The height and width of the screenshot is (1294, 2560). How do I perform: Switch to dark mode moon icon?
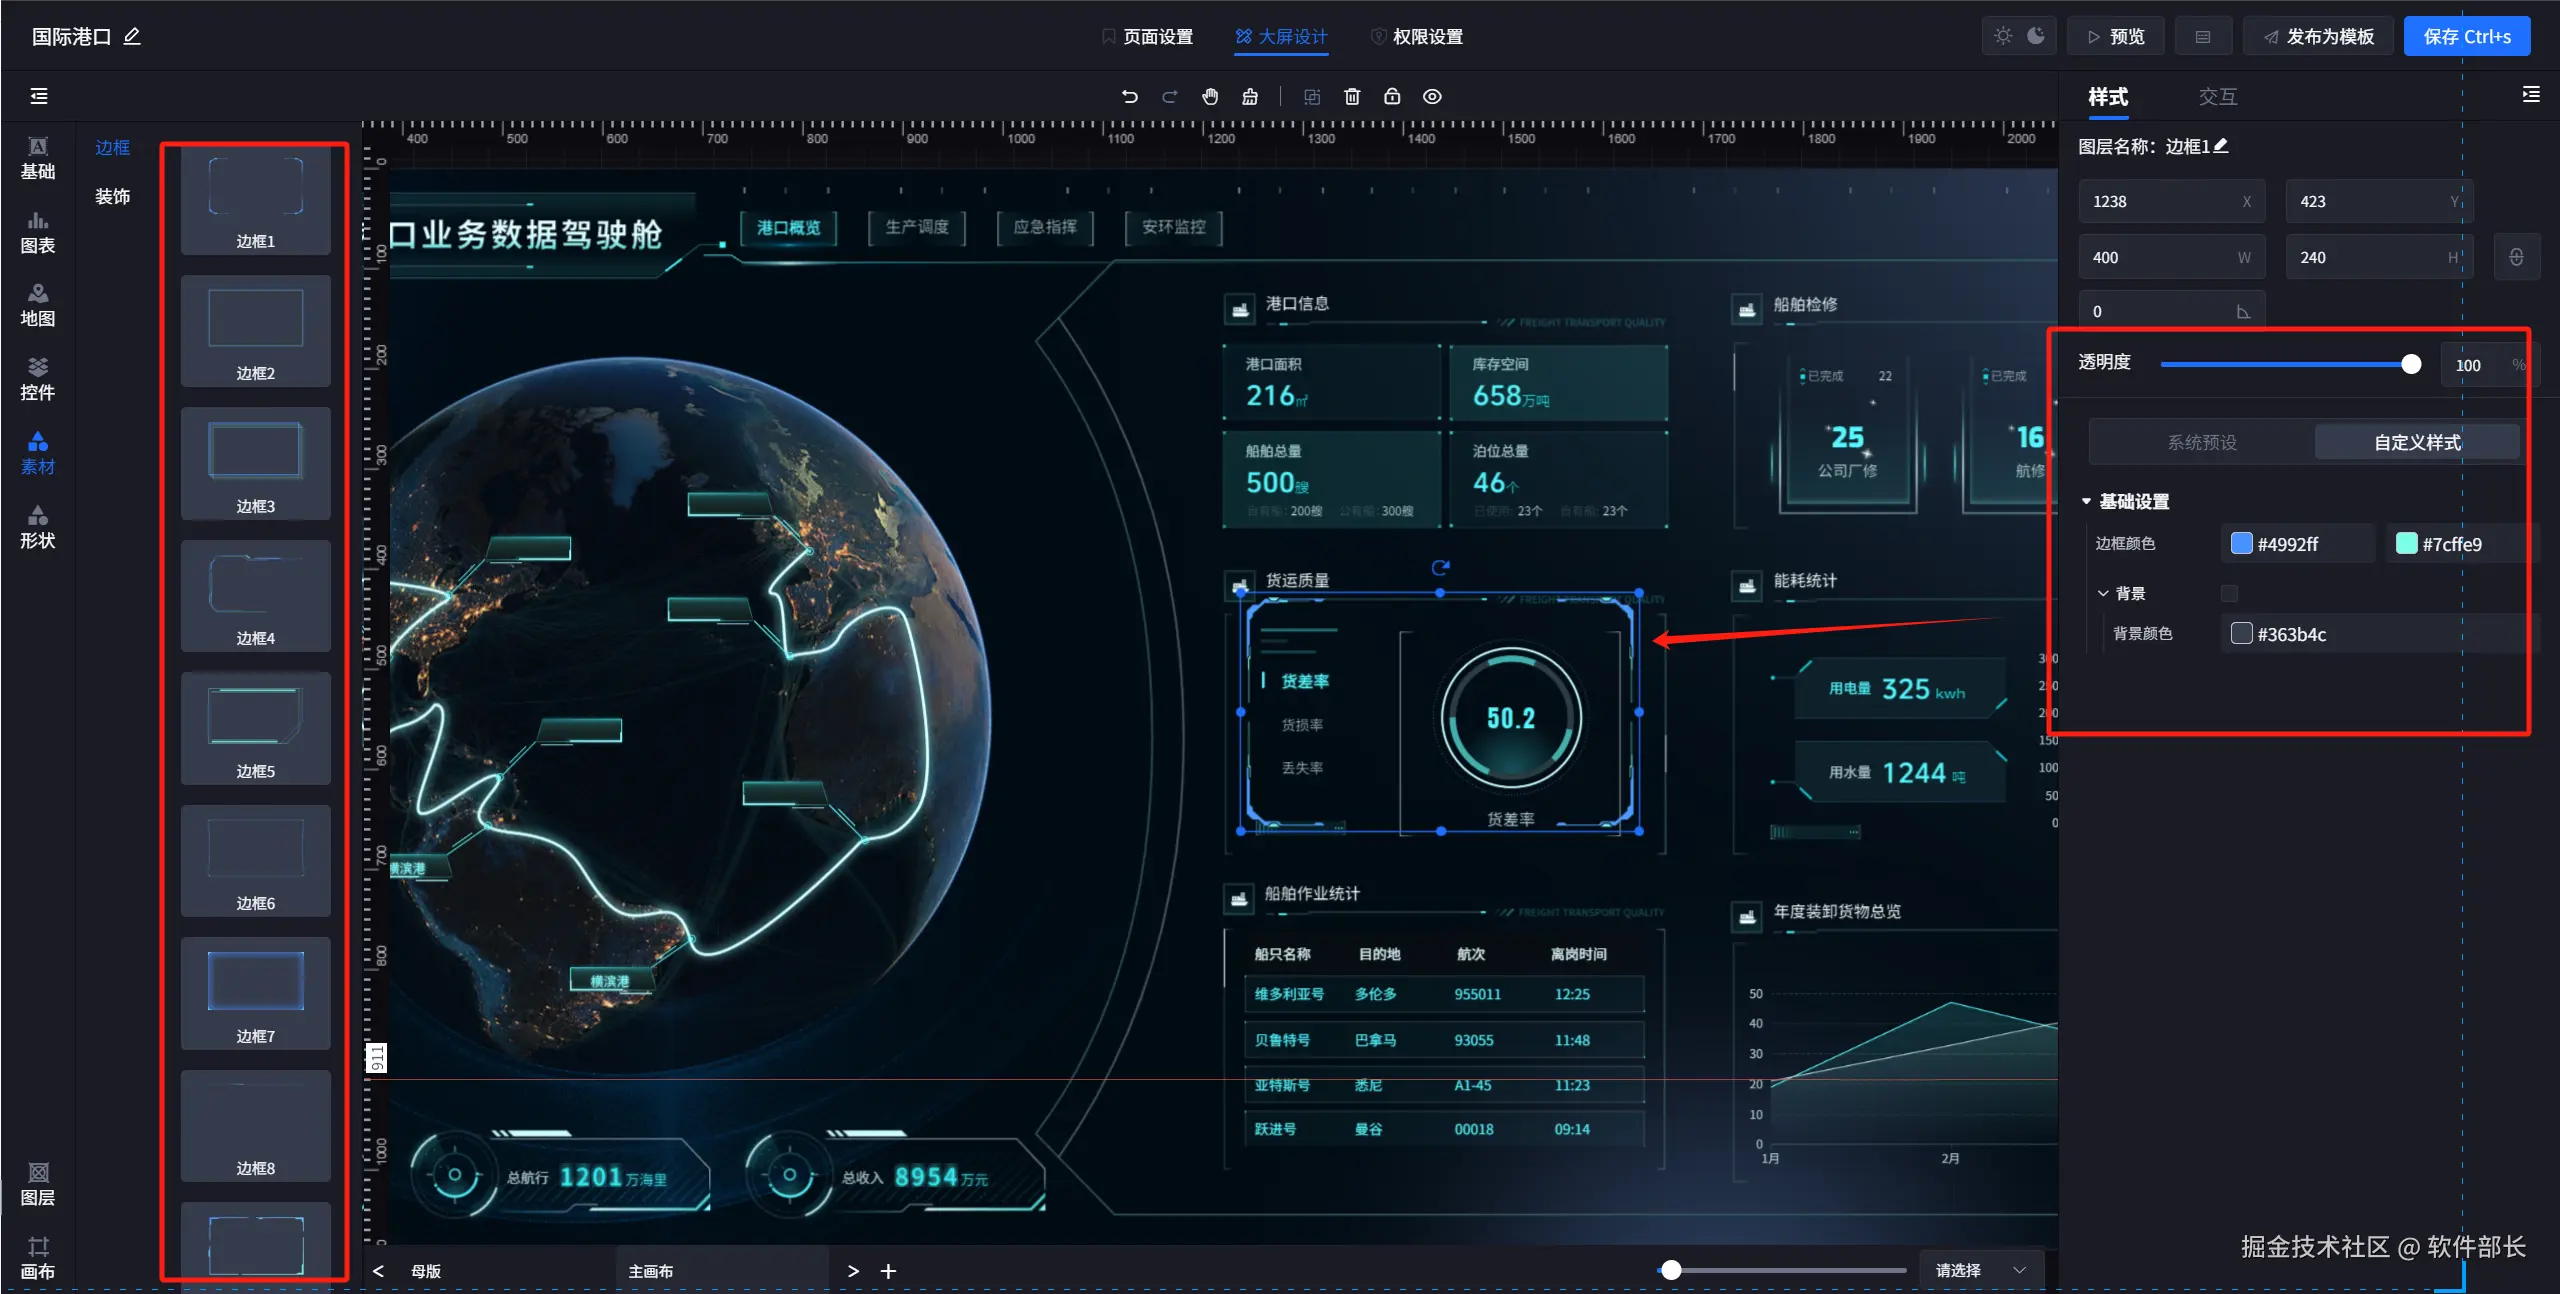(2036, 36)
